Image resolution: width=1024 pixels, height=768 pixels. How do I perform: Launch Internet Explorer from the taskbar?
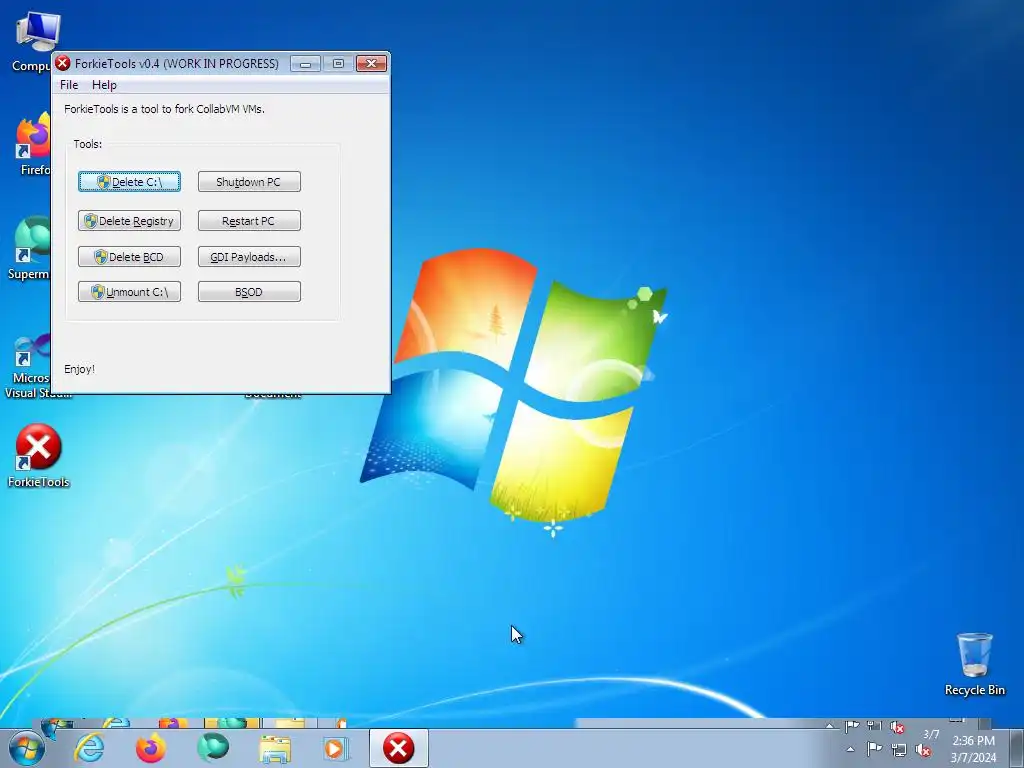(x=89, y=748)
